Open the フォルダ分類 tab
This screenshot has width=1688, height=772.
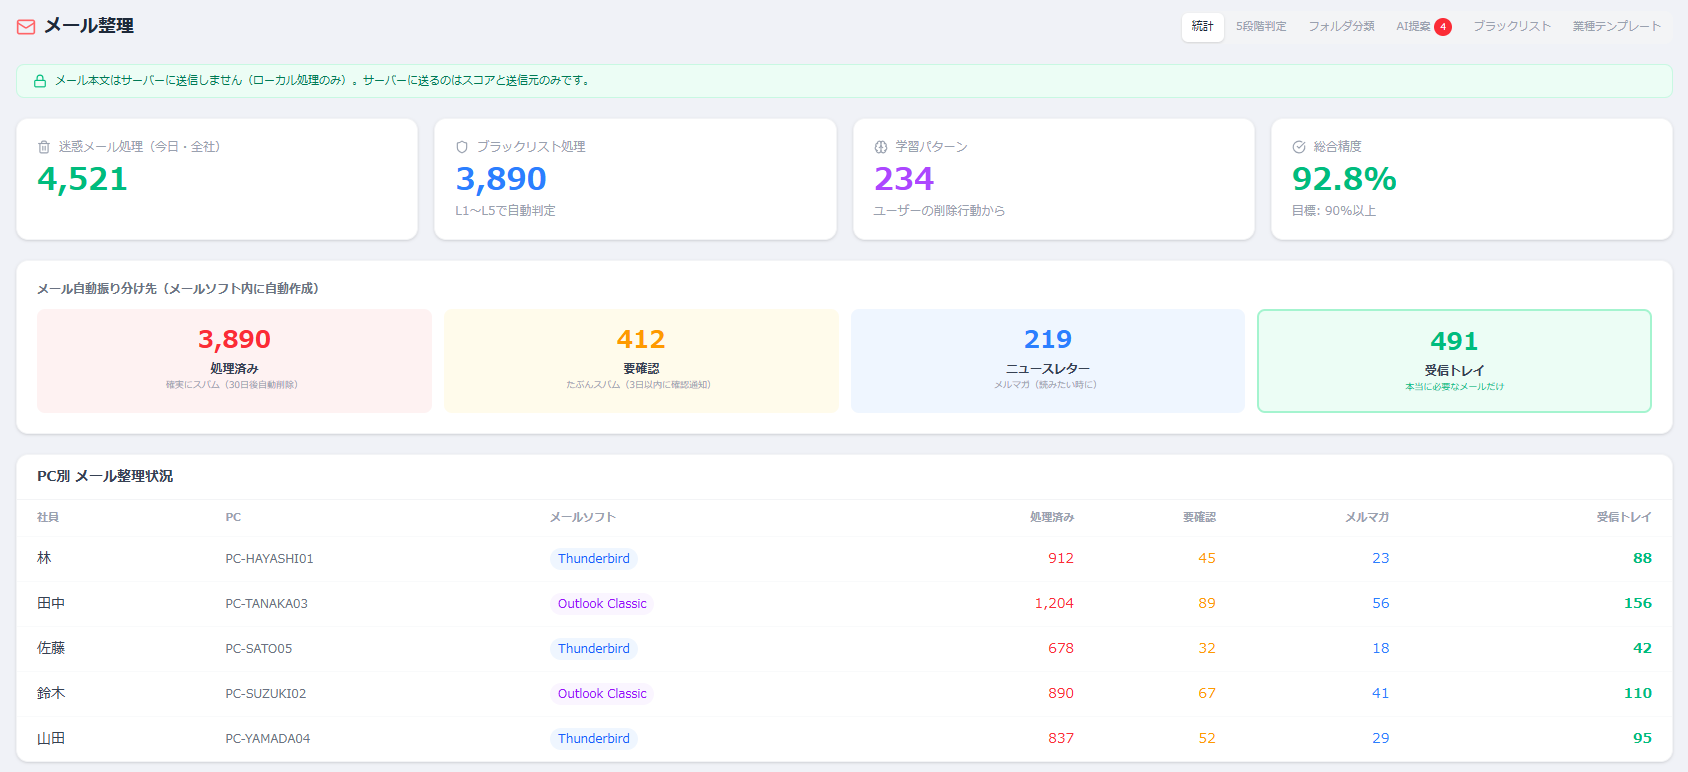pos(1341,27)
